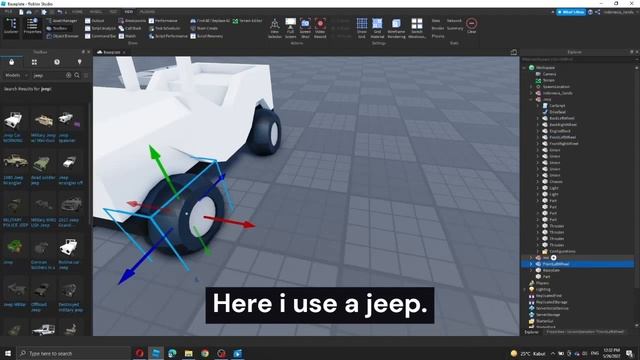
Task: Open the Recent tab in Toolbox
Action: [57, 62]
